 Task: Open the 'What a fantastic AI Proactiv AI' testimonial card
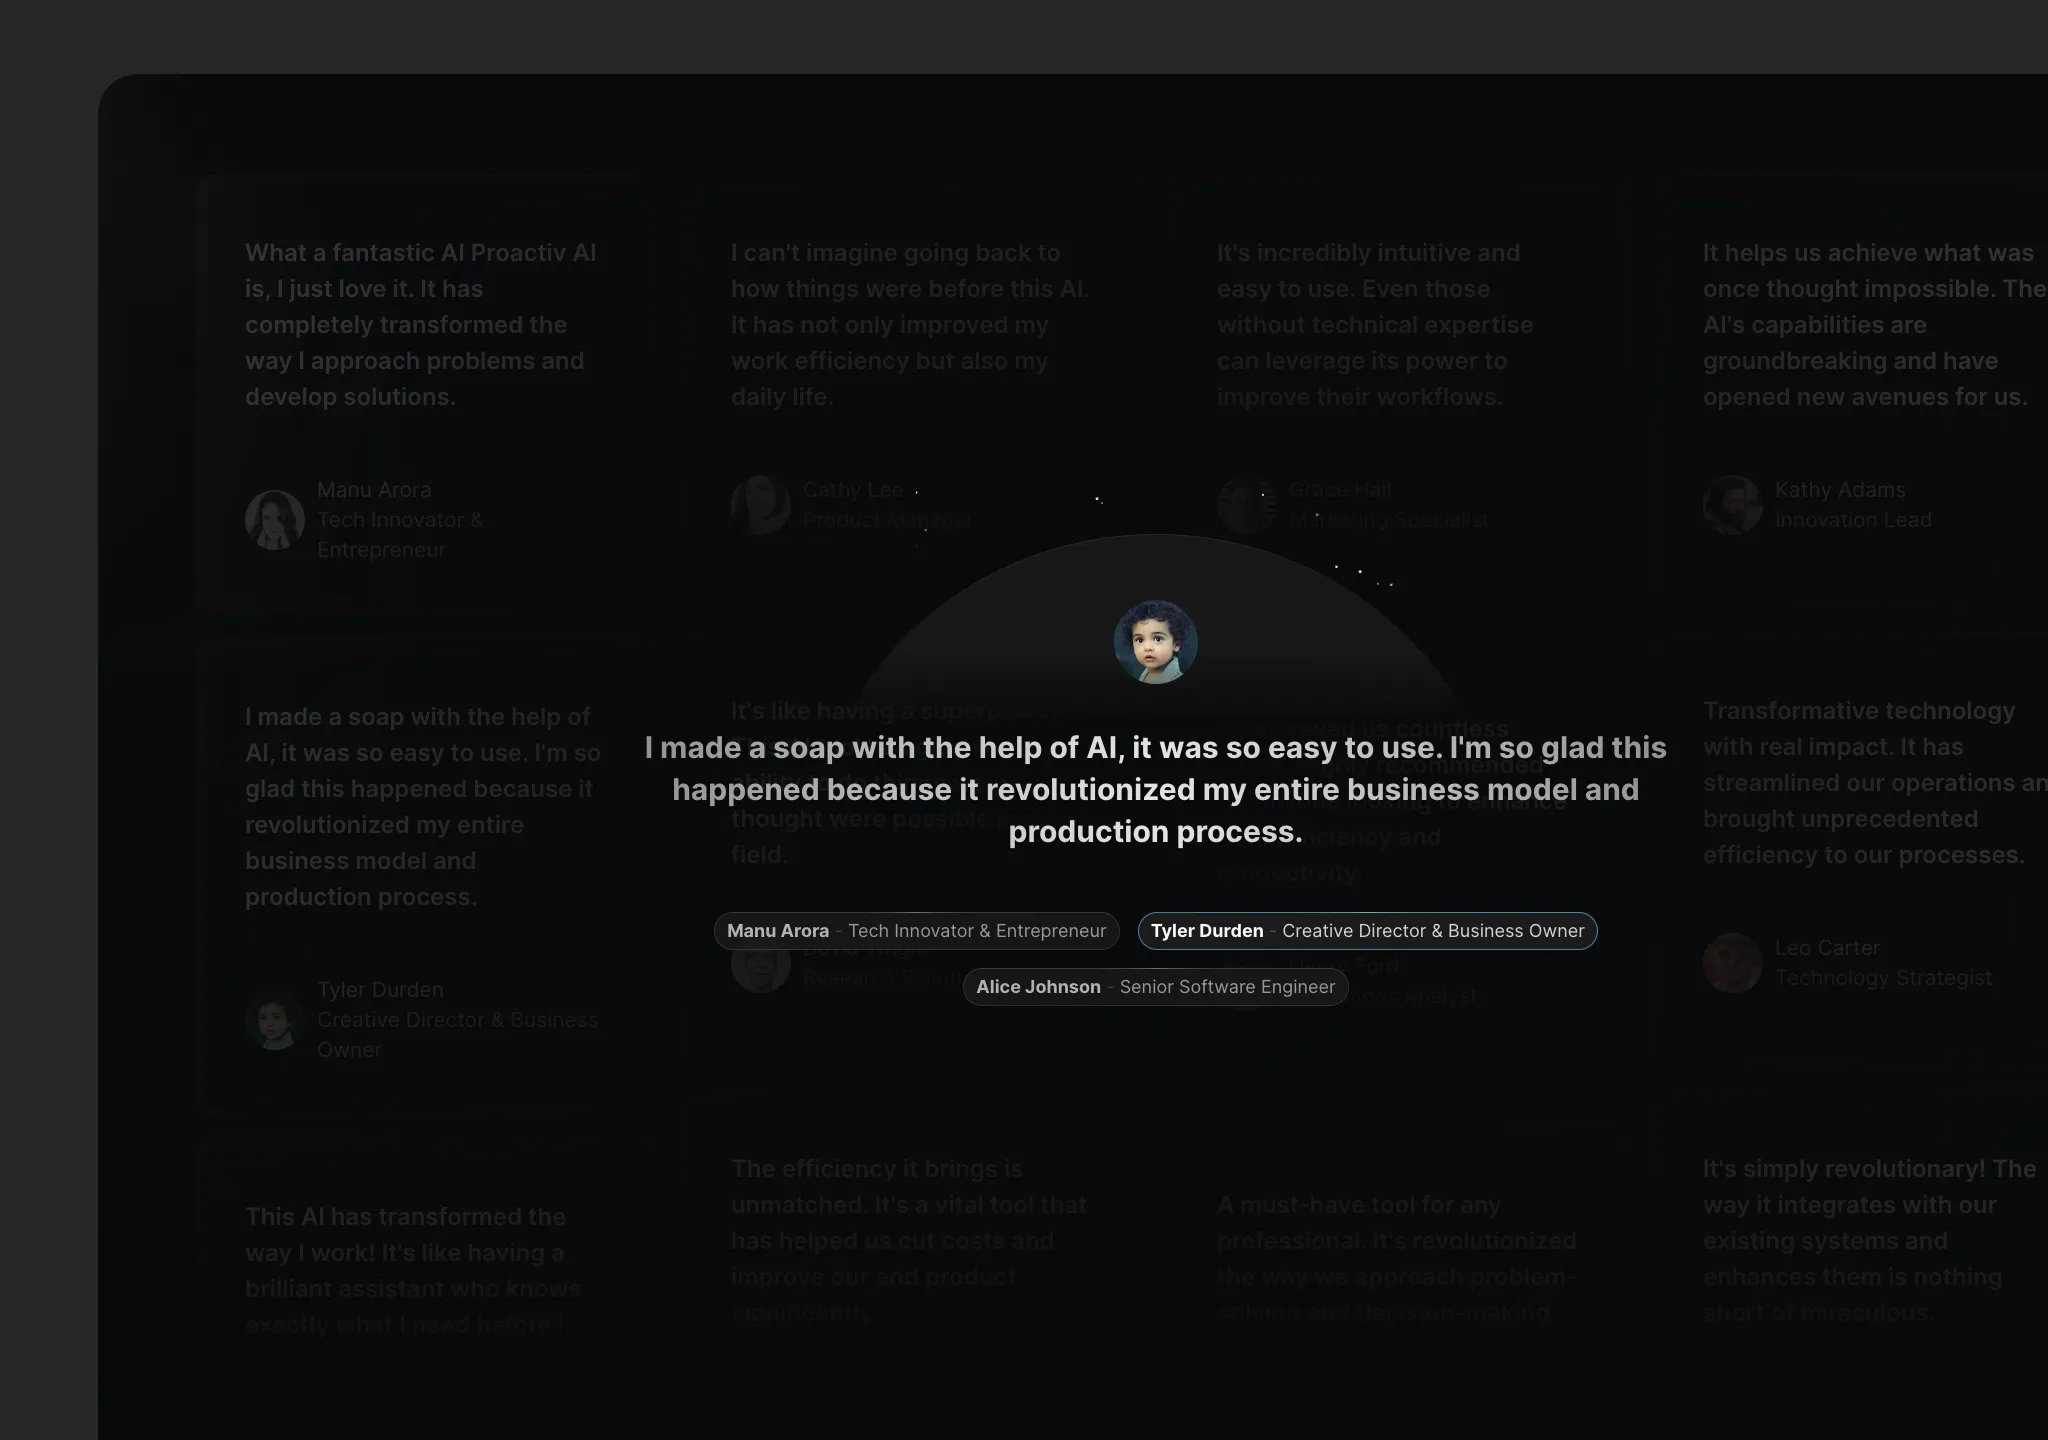pyautogui.click(x=422, y=395)
